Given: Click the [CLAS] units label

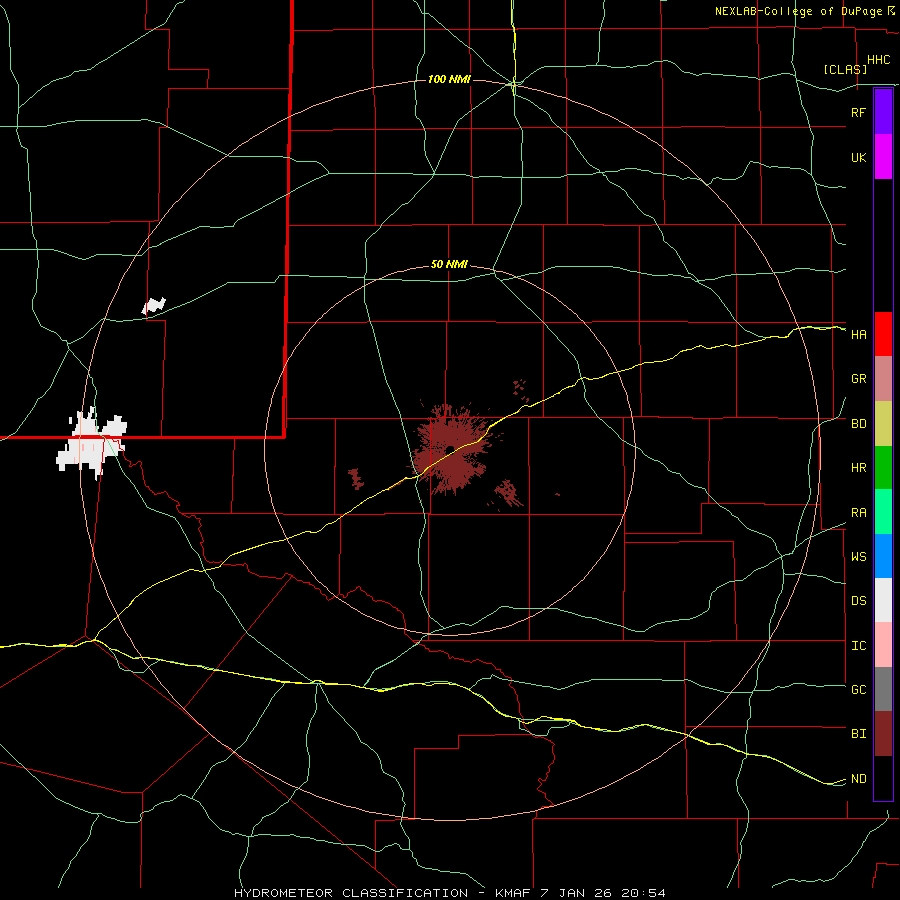Looking at the screenshot, I should [845, 69].
